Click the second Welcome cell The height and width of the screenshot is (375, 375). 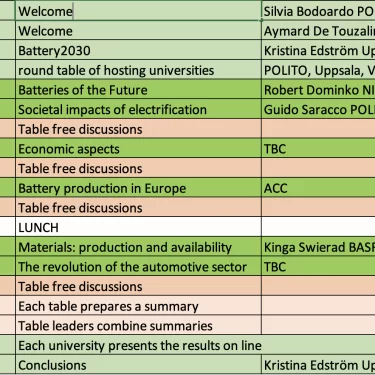pyautogui.click(x=138, y=31)
